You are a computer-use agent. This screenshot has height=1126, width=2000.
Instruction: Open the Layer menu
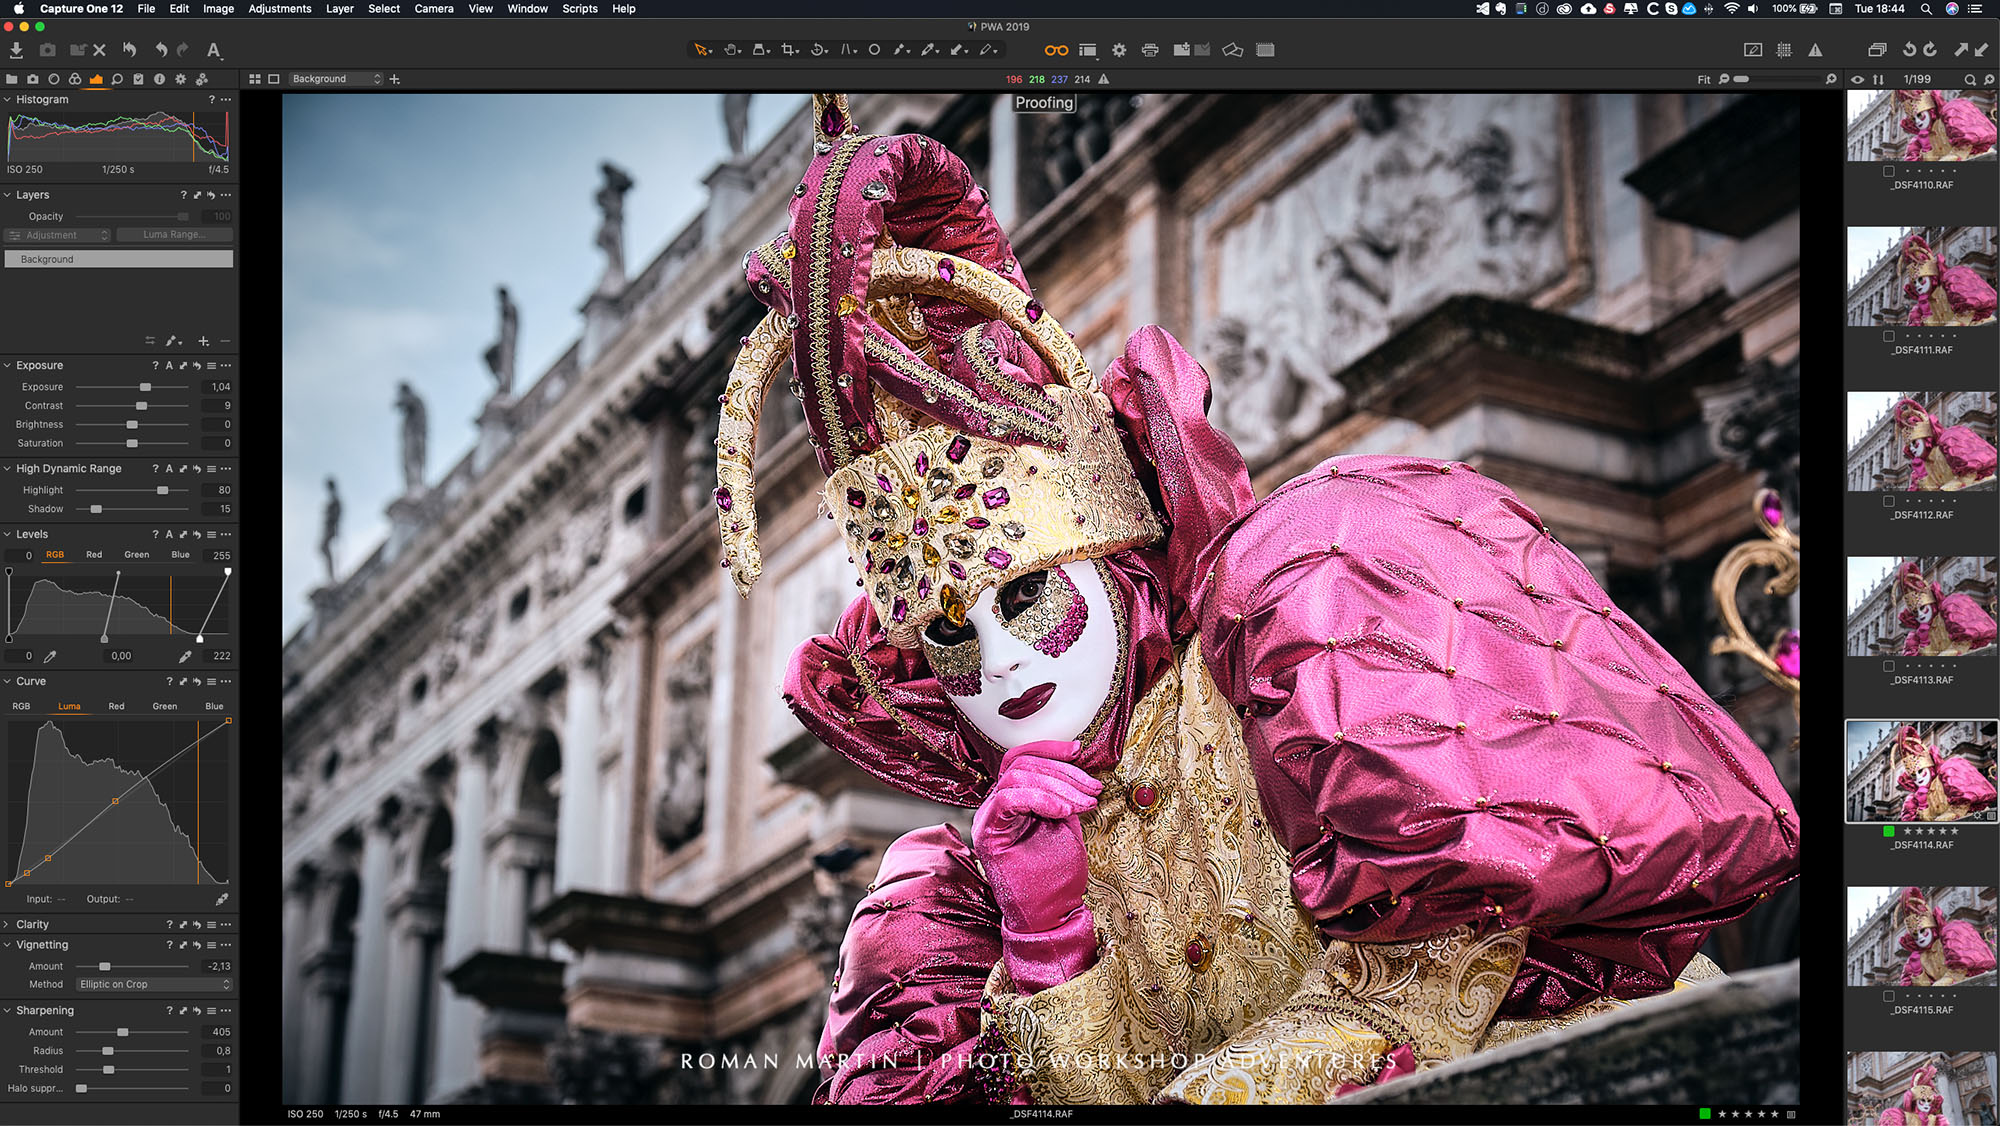click(x=340, y=9)
